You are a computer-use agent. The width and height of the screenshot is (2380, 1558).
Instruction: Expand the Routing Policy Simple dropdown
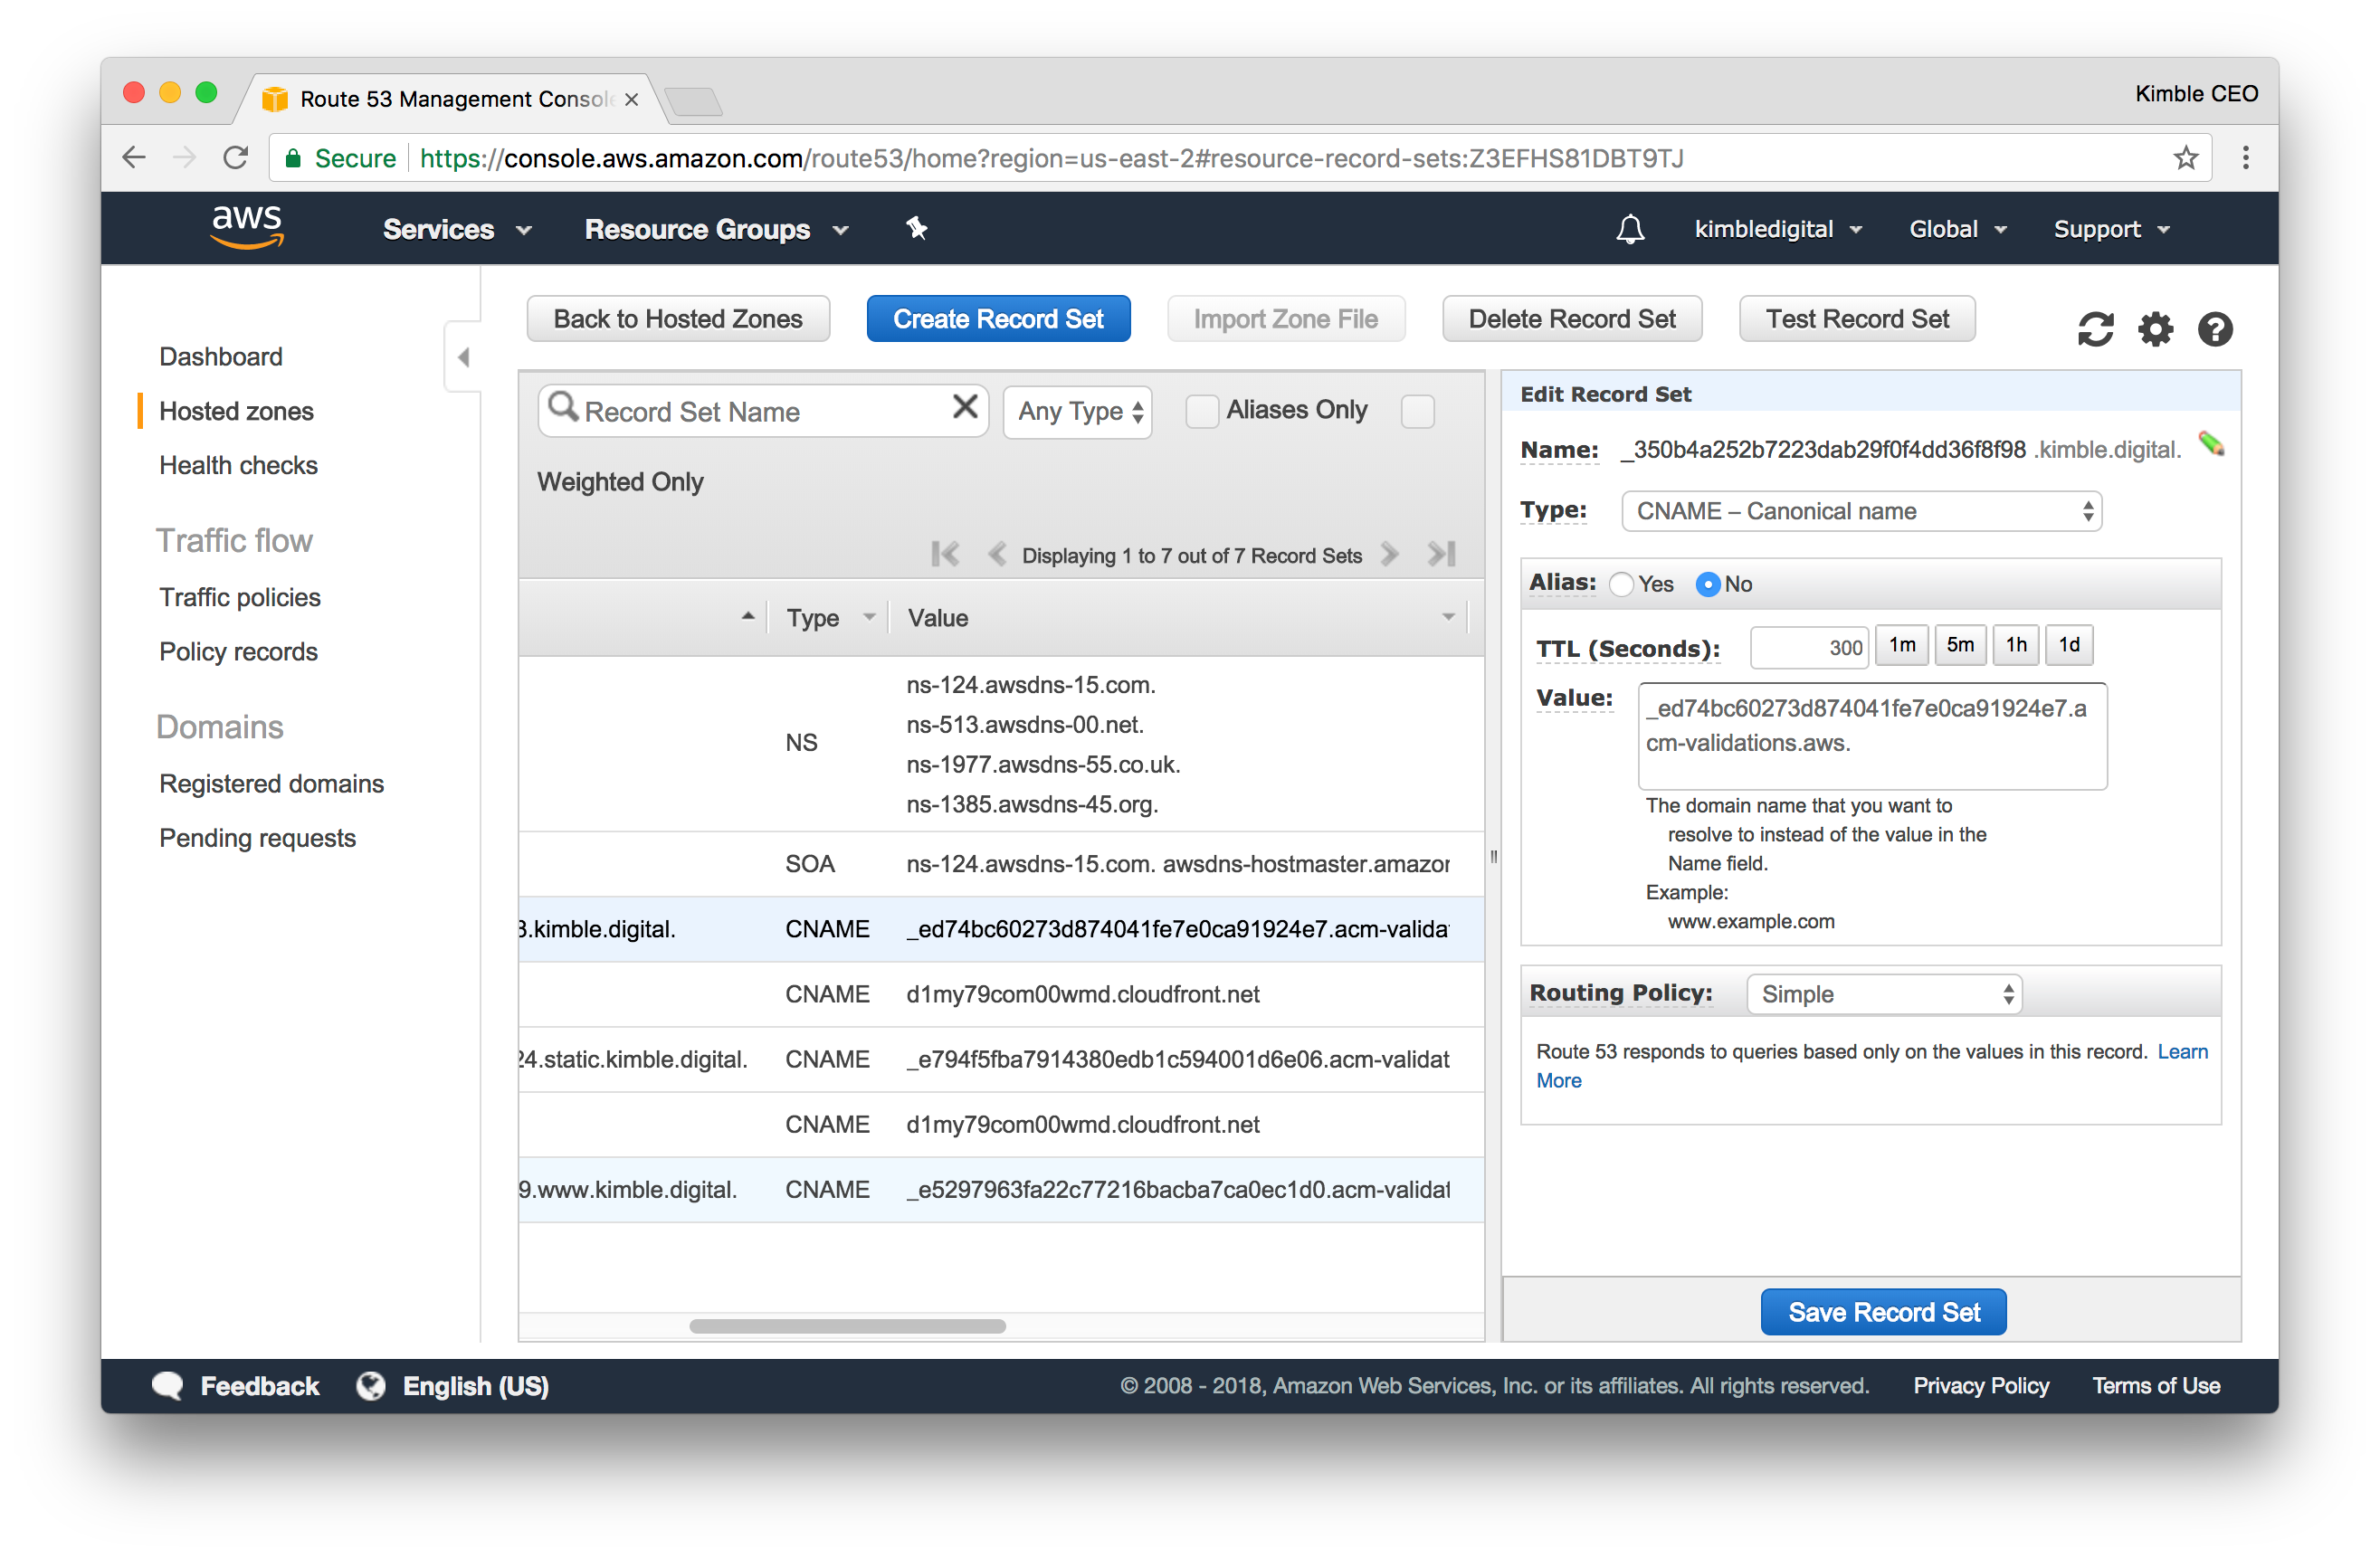(1884, 994)
